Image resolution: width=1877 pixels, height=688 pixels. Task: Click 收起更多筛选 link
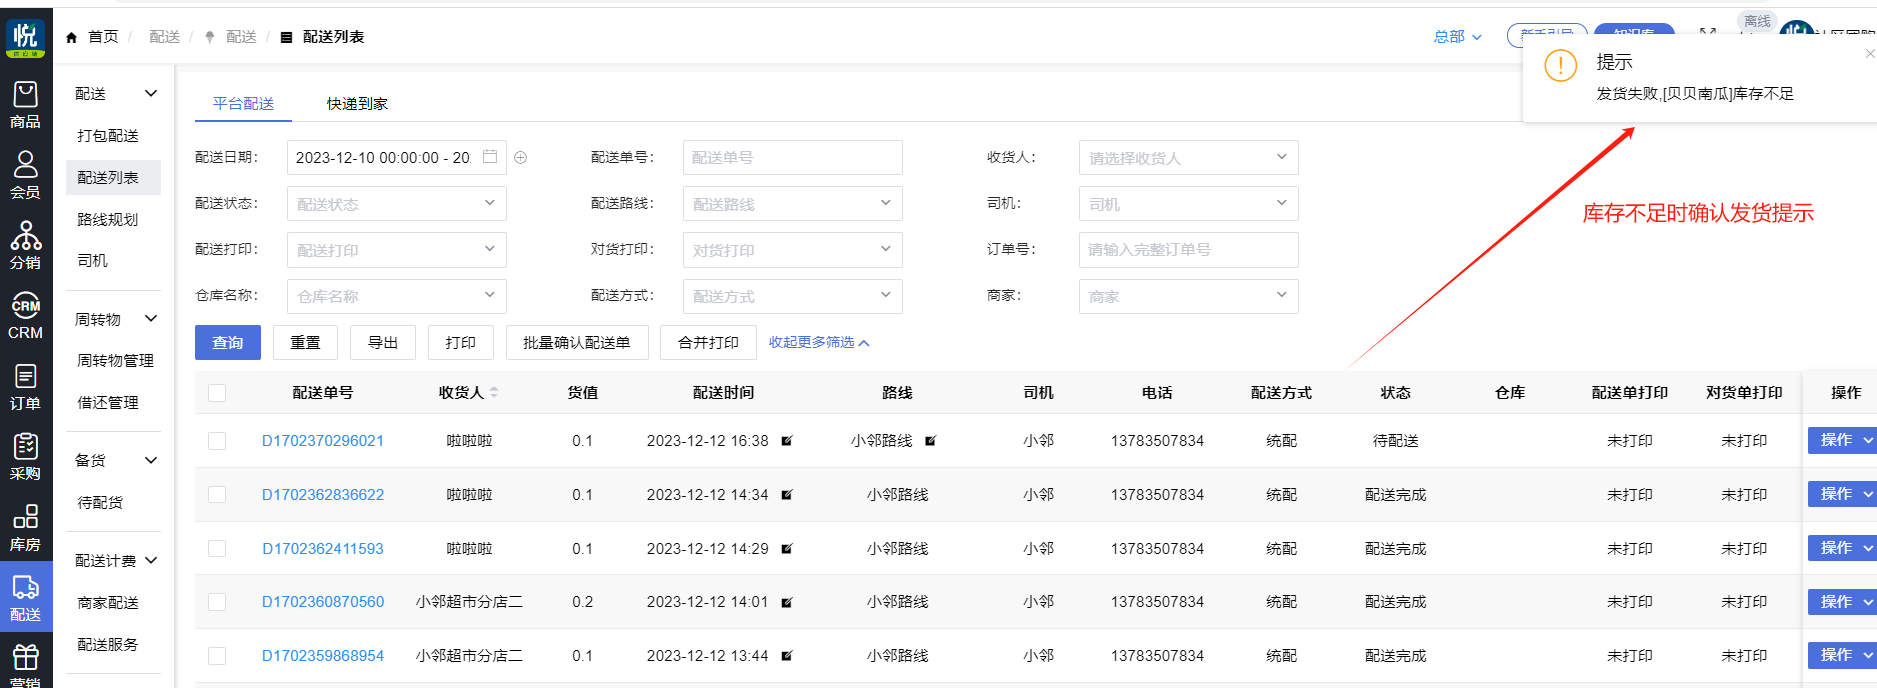(x=819, y=342)
